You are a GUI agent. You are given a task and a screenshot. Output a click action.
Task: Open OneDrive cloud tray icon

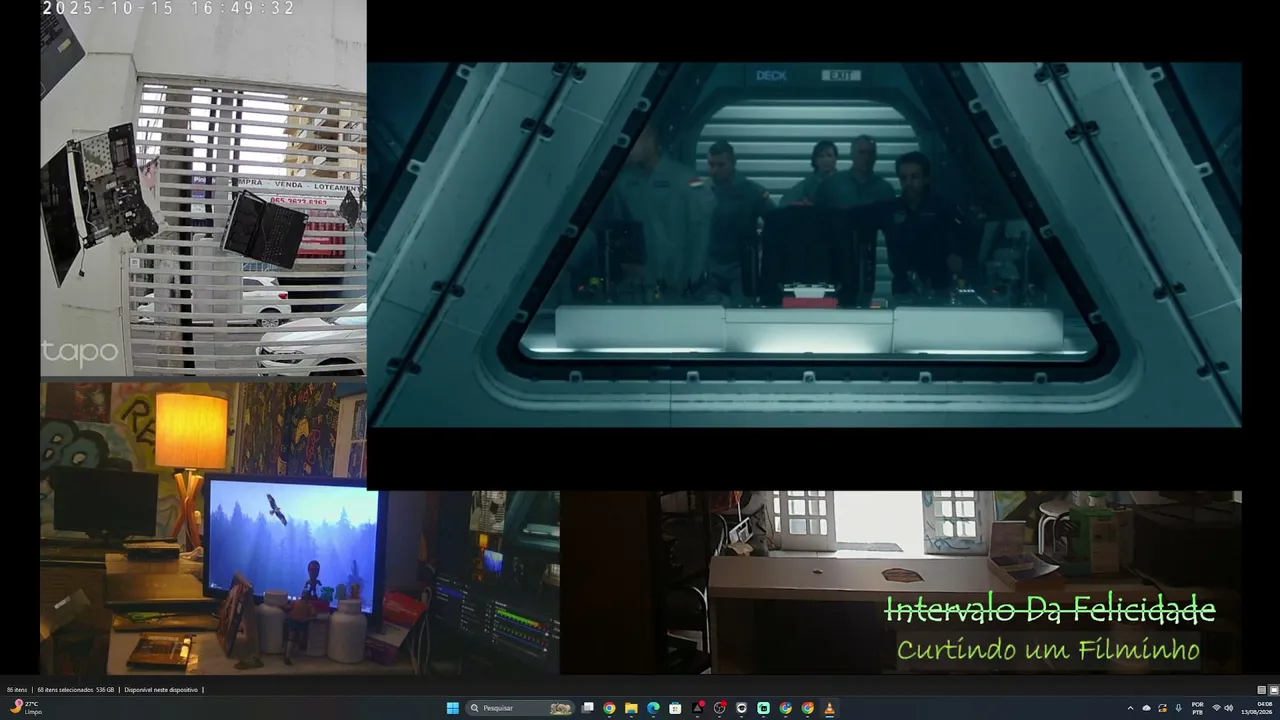[1146, 708]
